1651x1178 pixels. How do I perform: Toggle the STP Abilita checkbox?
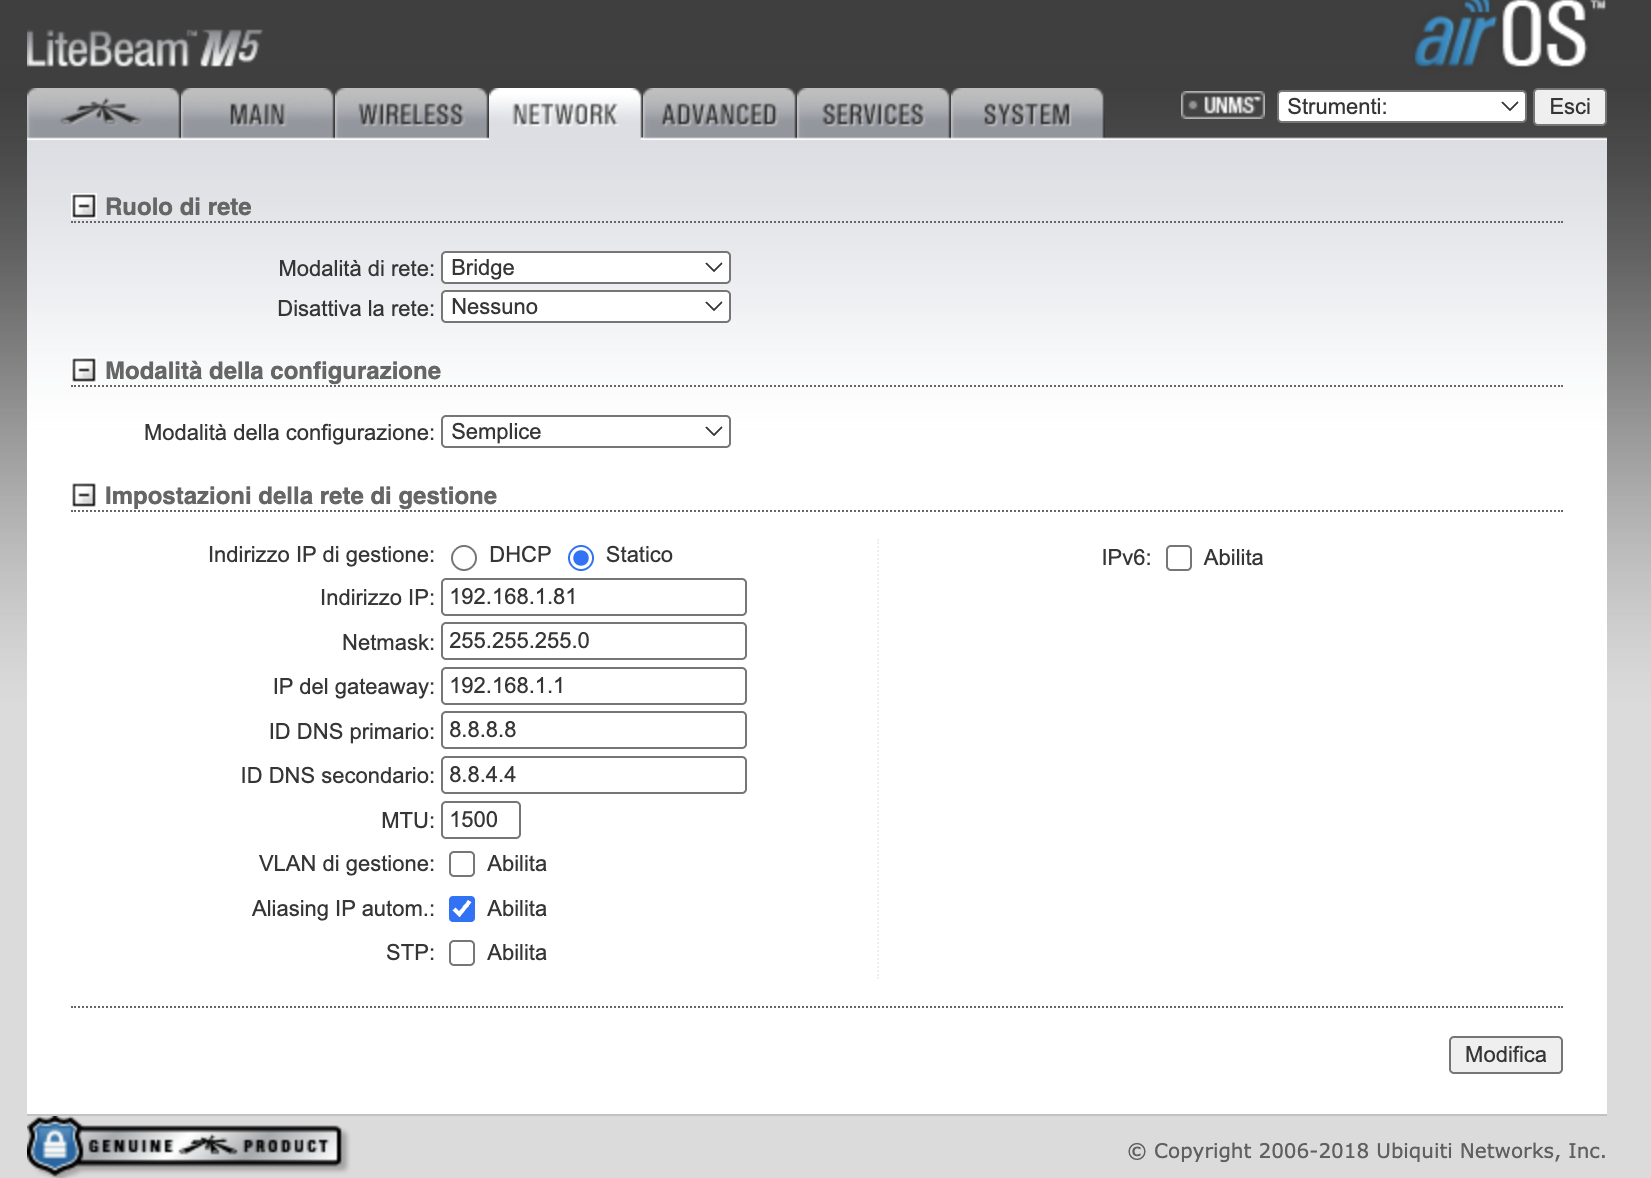coord(462,953)
